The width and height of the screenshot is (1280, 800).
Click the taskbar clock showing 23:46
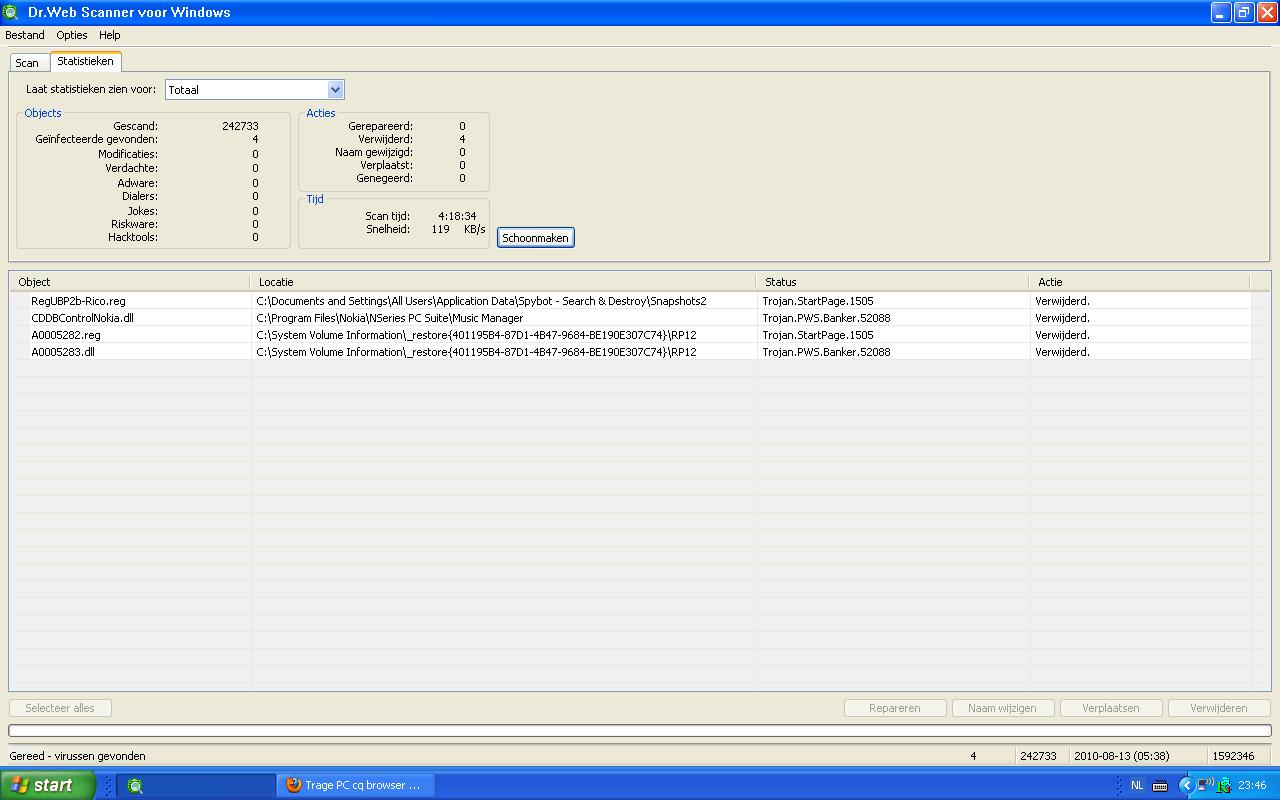point(1252,785)
